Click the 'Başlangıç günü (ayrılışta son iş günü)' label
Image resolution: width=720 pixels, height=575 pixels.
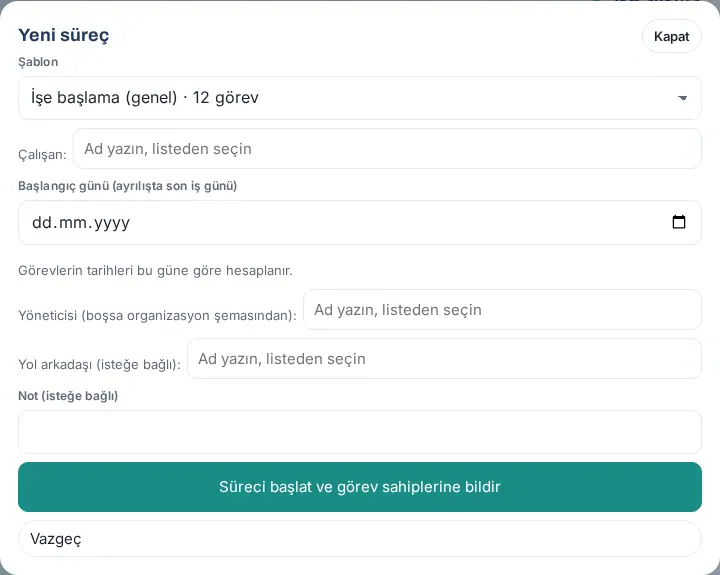pyautogui.click(x=128, y=186)
